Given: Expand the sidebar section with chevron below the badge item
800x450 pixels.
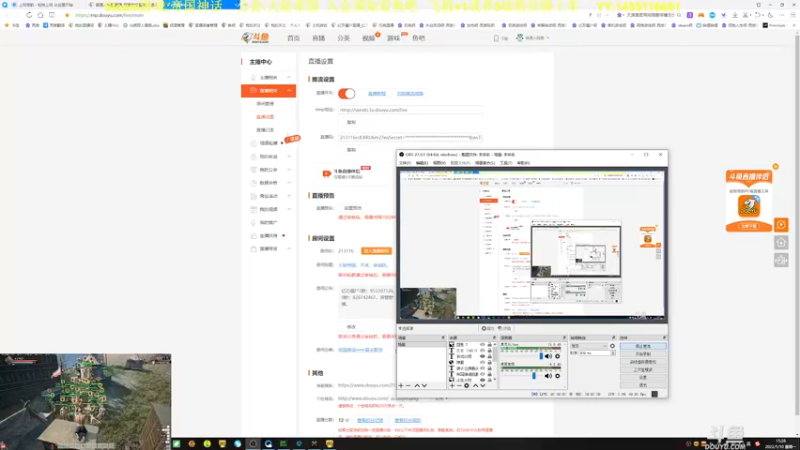Looking at the screenshot, I should point(268,157).
